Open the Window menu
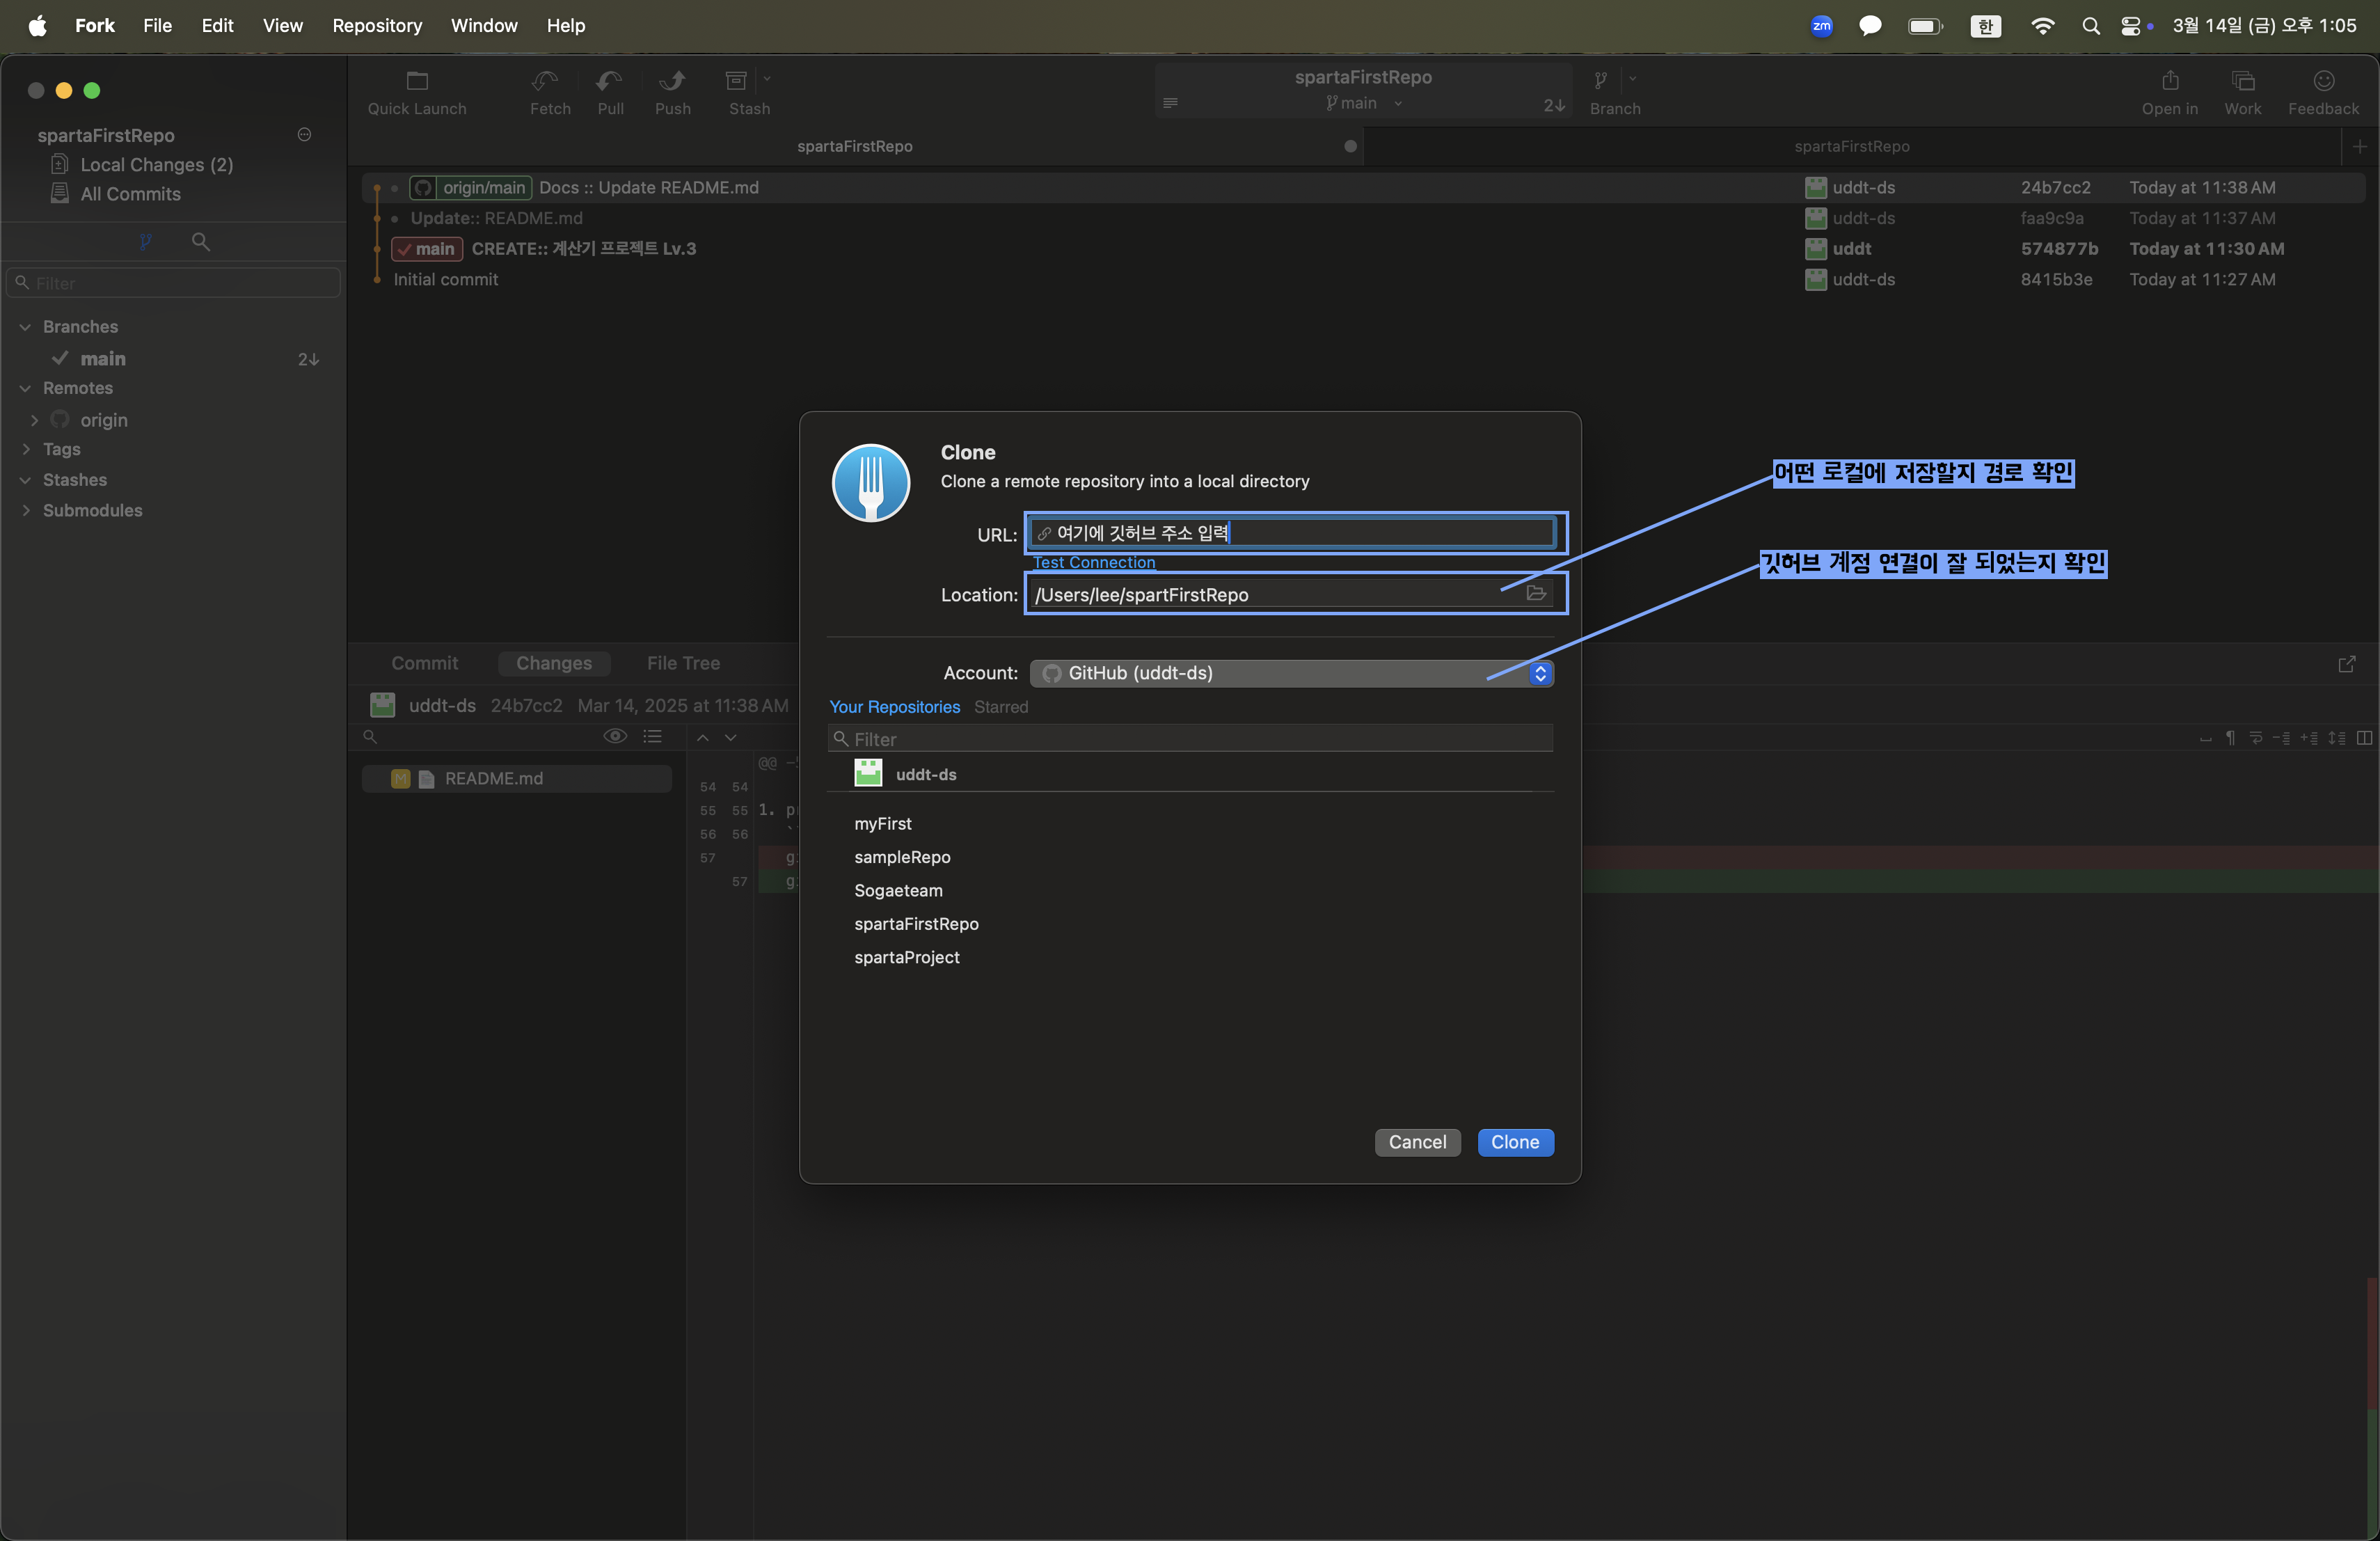This screenshot has height=1541, width=2380. [484, 26]
